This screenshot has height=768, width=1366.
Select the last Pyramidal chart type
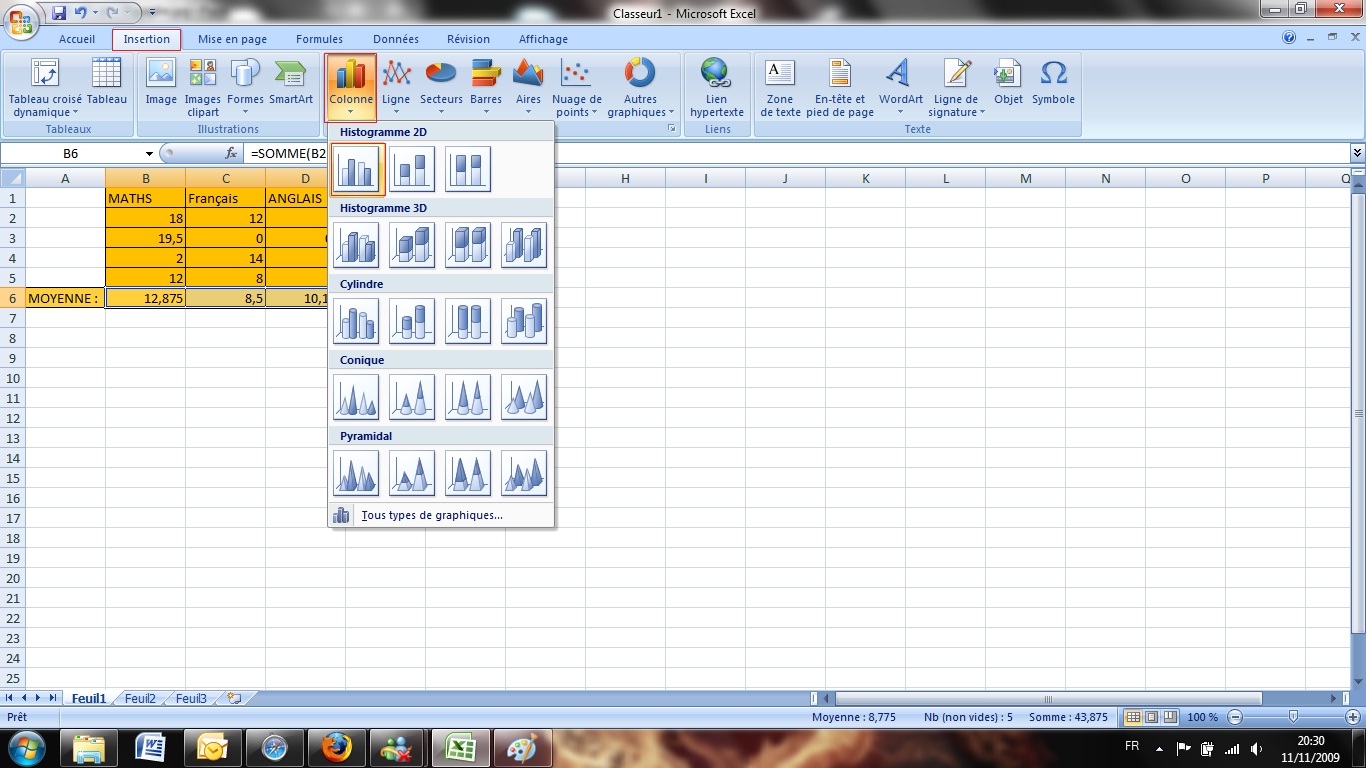coord(524,473)
